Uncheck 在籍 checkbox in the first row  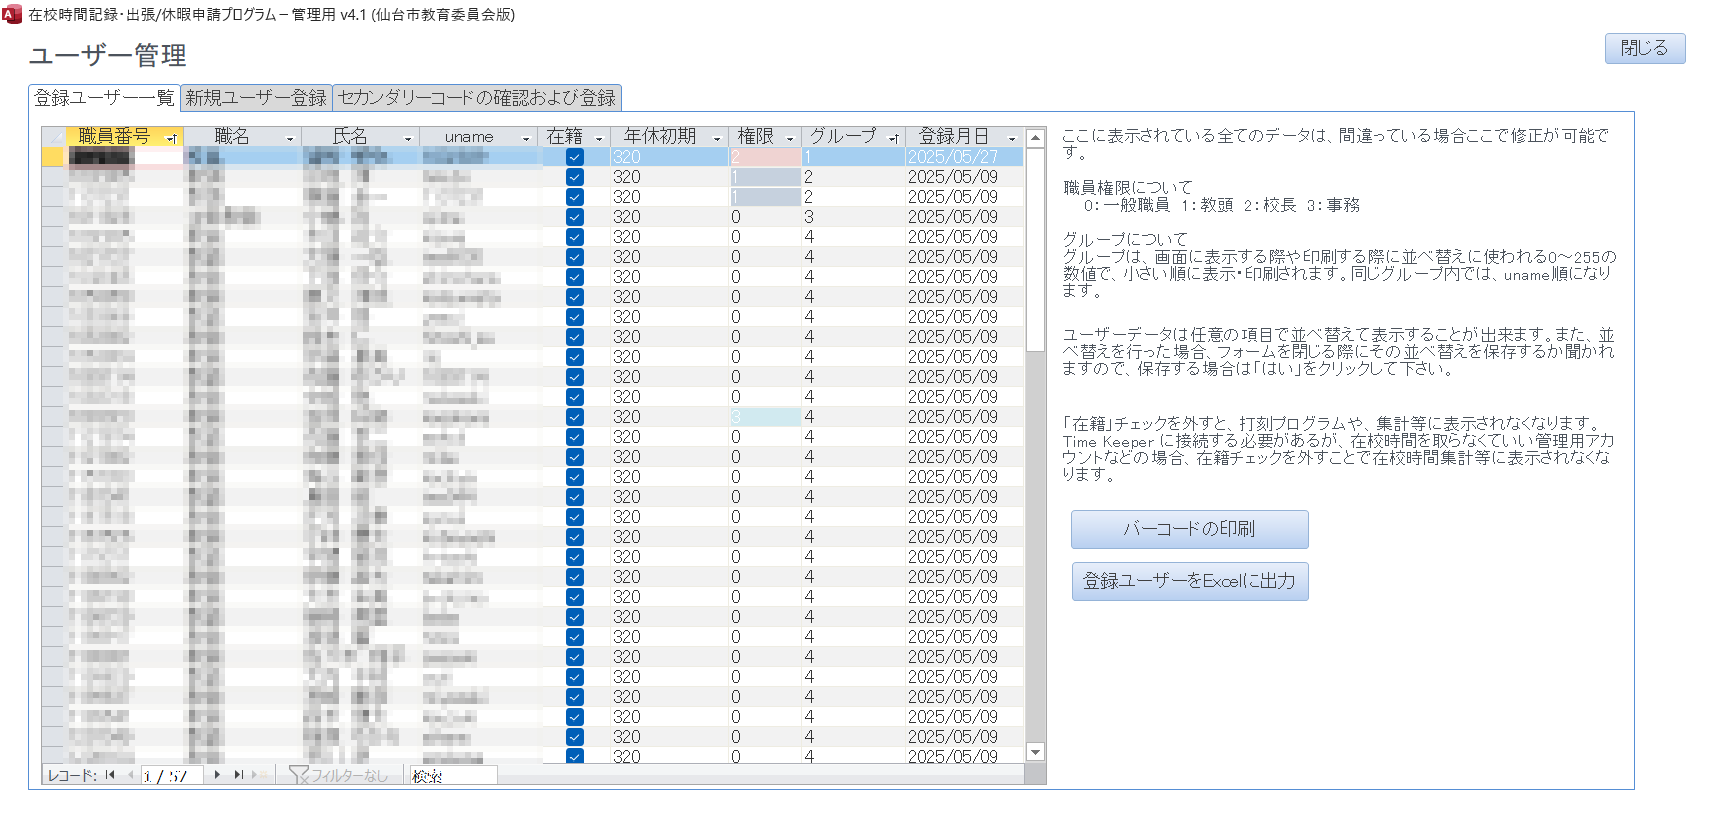pos(575,157)
